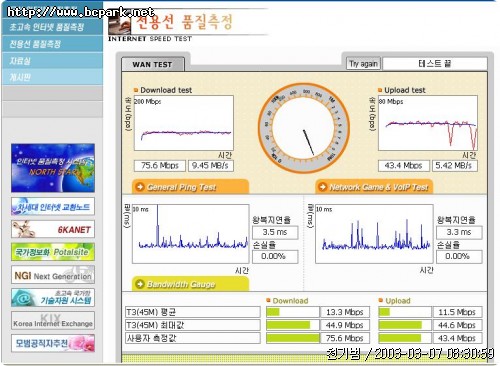Click the 75.6 Mbps download speed value
500x366 pixels.
pyautogui.click(x=160, y=166)
